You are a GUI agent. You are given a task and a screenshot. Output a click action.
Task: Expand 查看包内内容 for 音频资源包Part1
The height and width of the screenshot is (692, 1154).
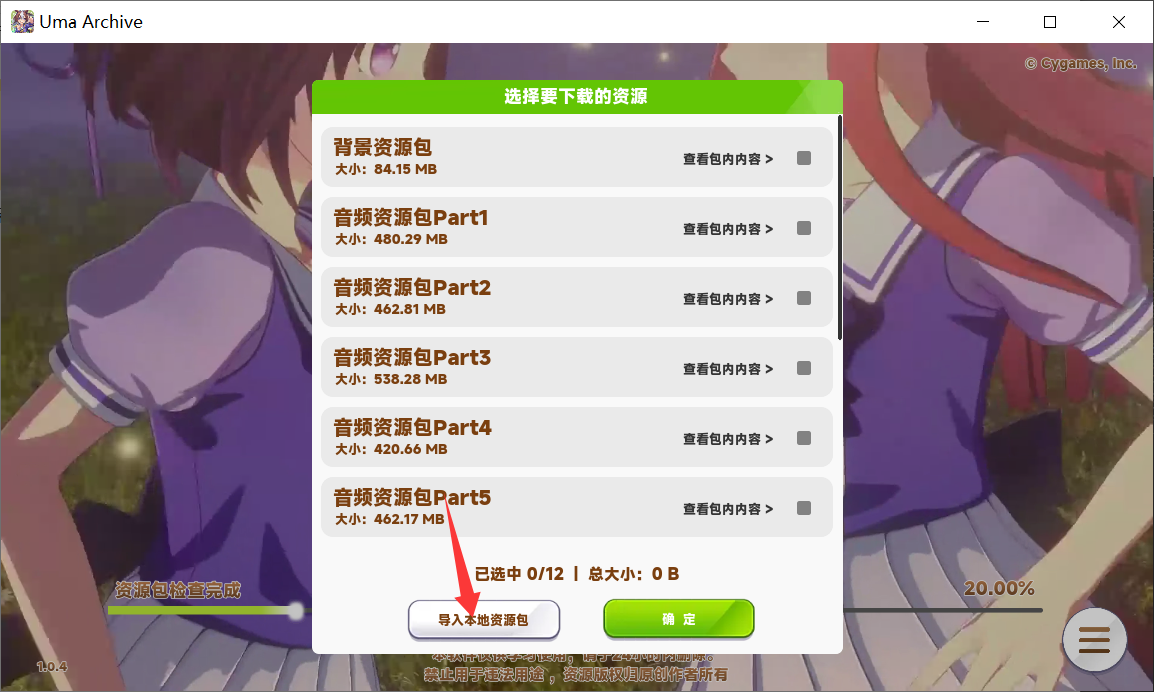(728, 229)
